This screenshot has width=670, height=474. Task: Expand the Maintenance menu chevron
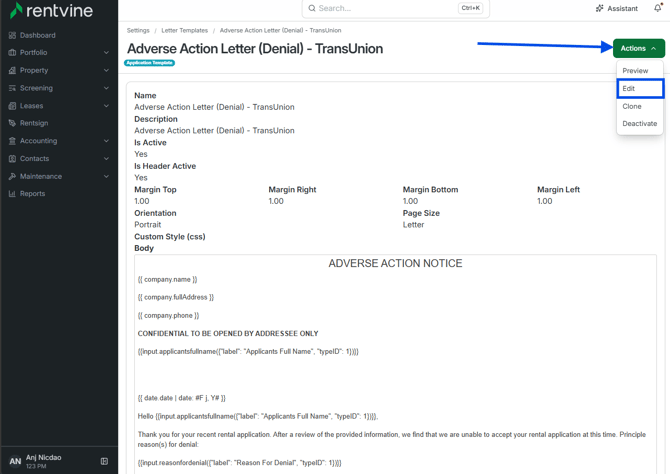(106, 177)
